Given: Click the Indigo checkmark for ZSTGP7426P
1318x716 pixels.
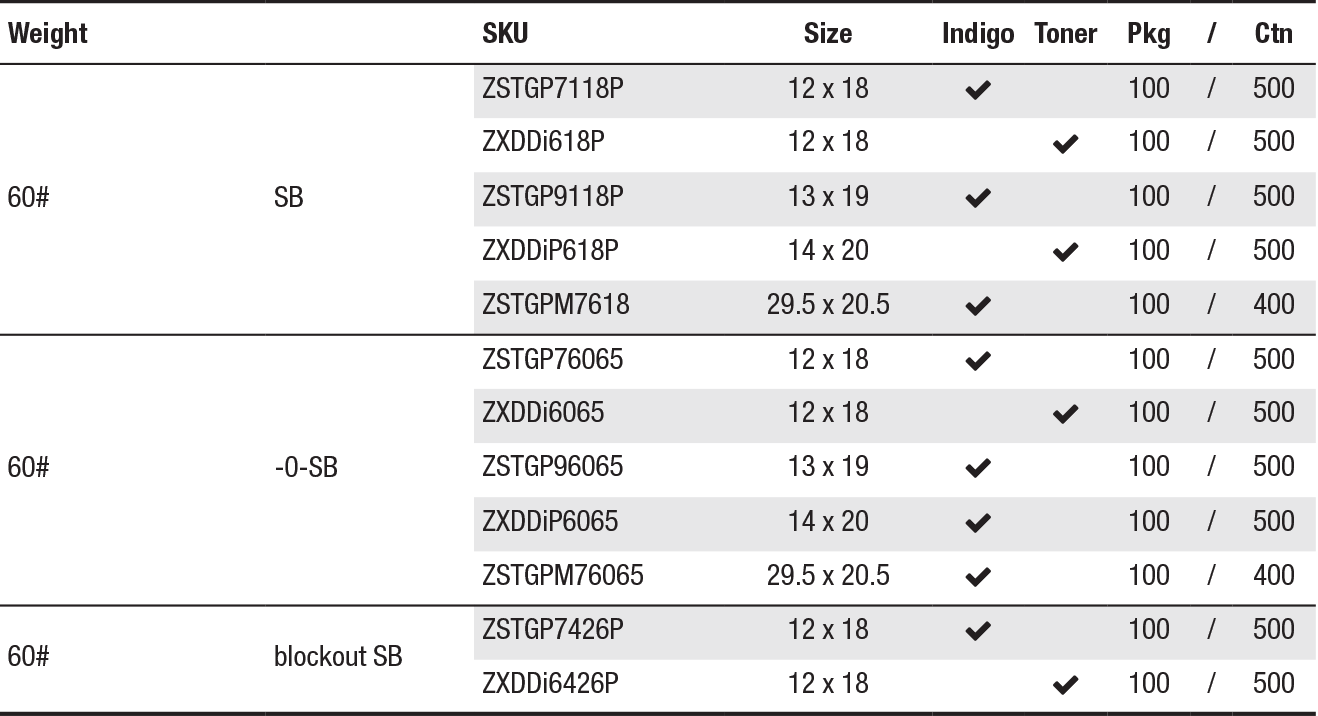Looking at the screenshot, I should (979, 632).
